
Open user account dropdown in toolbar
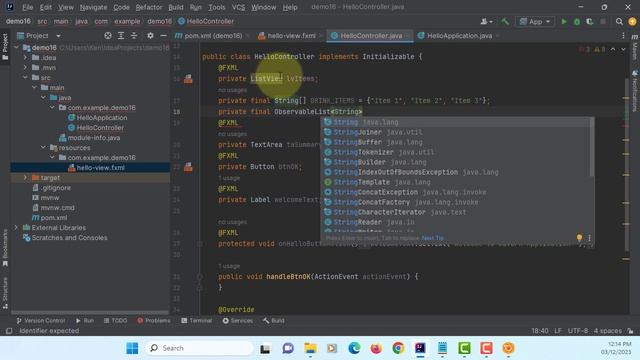click(486, 21)
